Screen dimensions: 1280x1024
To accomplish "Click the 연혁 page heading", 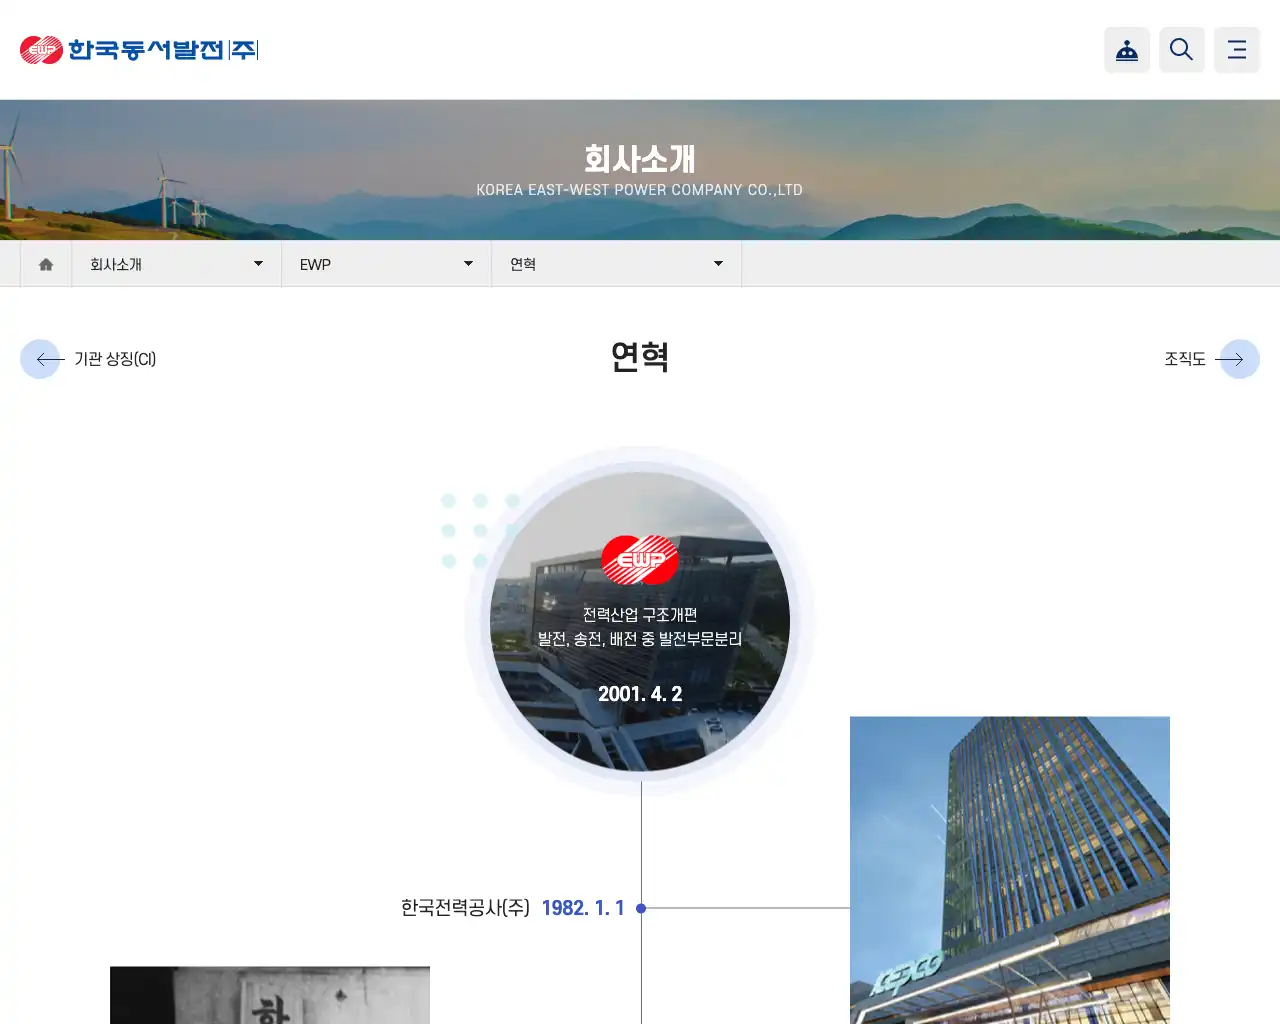I will (639, 356).
